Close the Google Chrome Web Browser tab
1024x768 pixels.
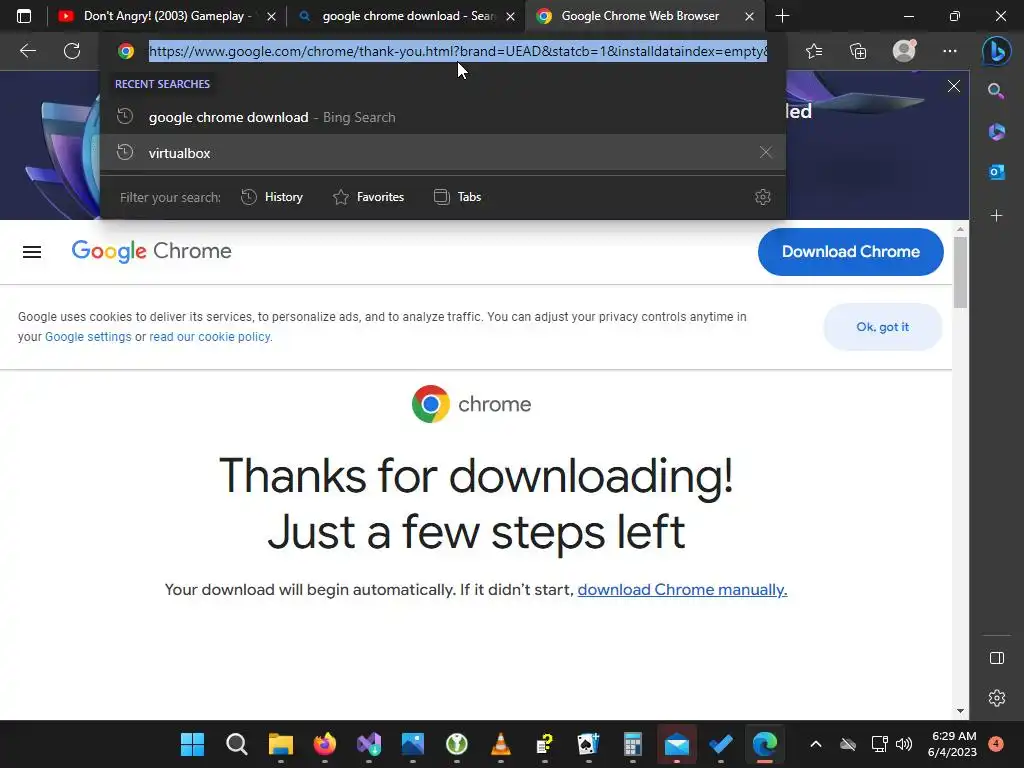750,16
